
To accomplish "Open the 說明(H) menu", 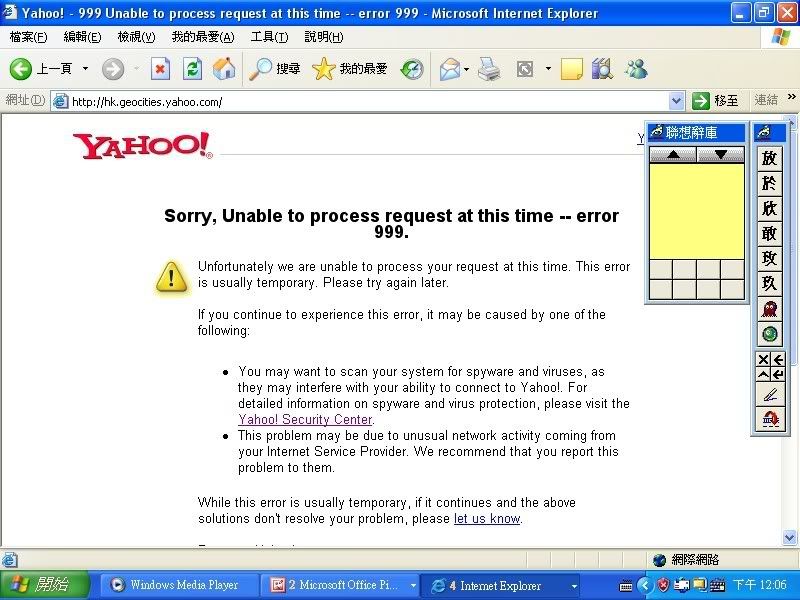I will click(x=324, y=37).
